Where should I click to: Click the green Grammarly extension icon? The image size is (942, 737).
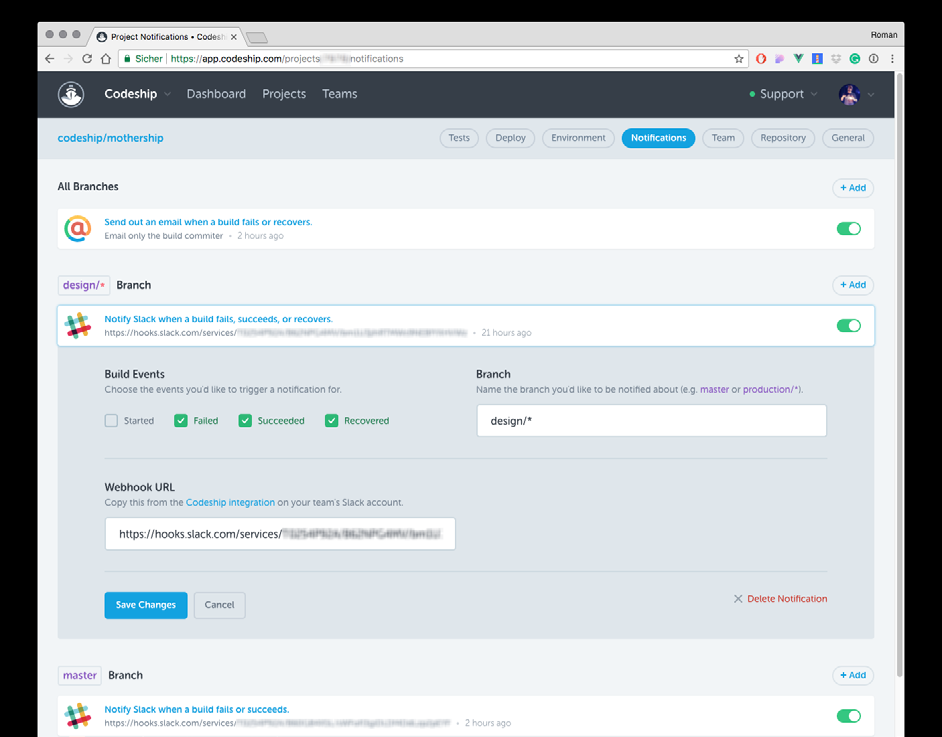coord(854,59)
